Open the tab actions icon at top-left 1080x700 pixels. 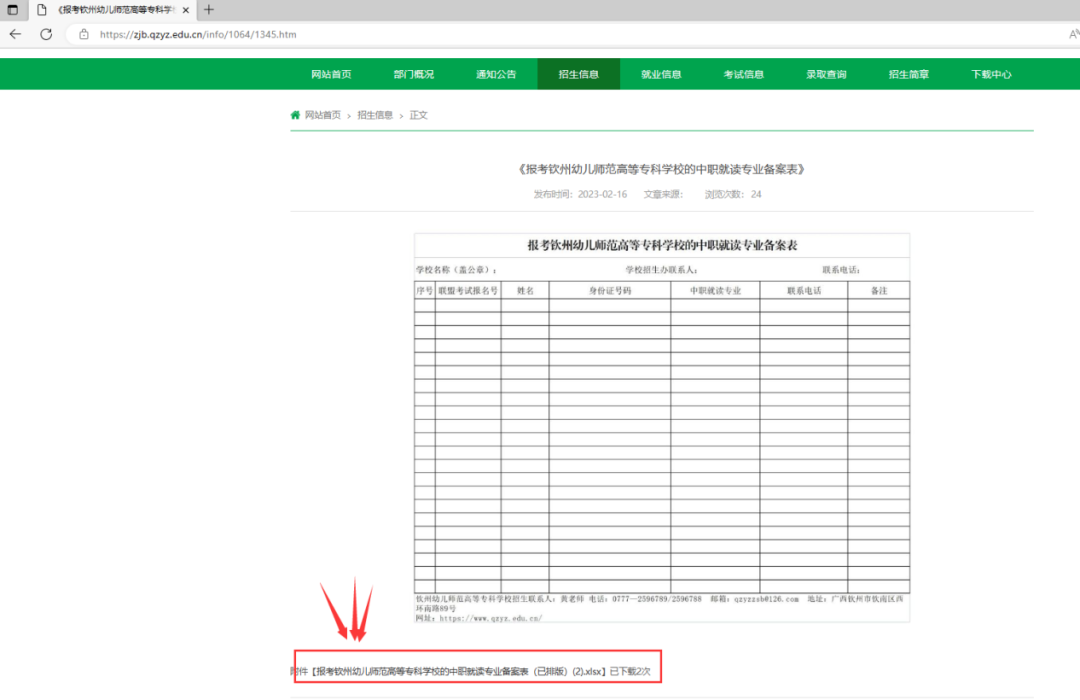pos(13,10)
